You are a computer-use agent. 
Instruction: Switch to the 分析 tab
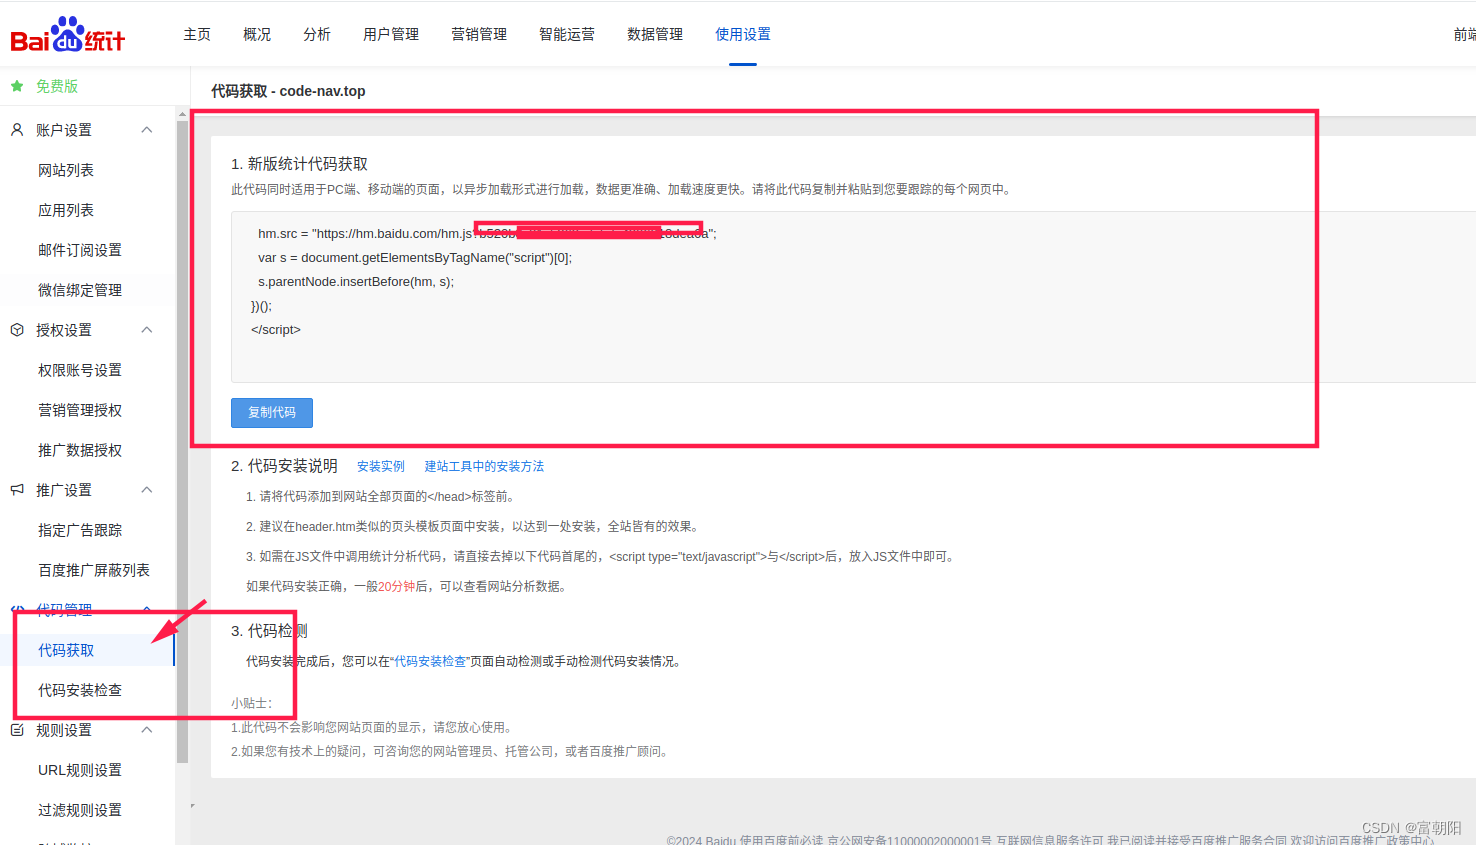pos(317,34)
